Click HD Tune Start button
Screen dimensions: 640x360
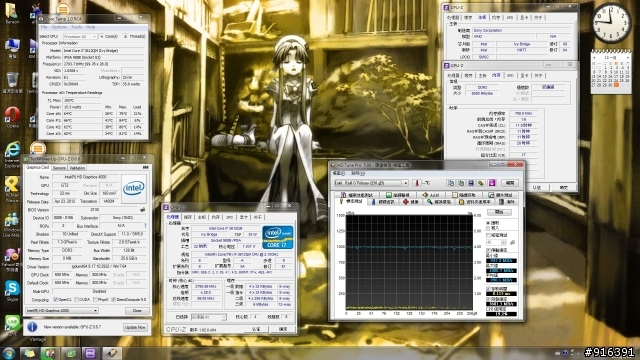click(x=499, y=212)
